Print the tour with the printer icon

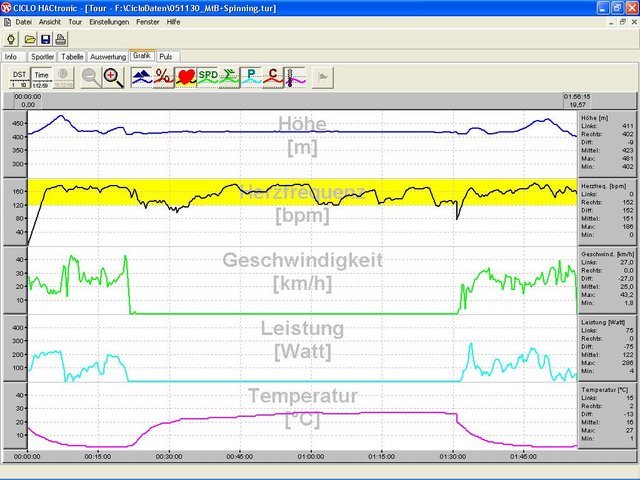tap(61, 39)
